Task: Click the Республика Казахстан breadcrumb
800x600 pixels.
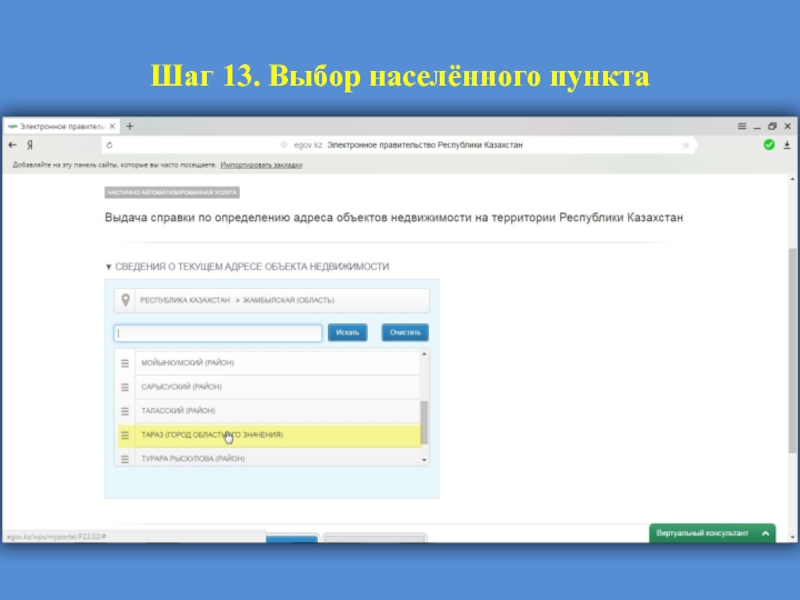Action: tap(185, 300)
